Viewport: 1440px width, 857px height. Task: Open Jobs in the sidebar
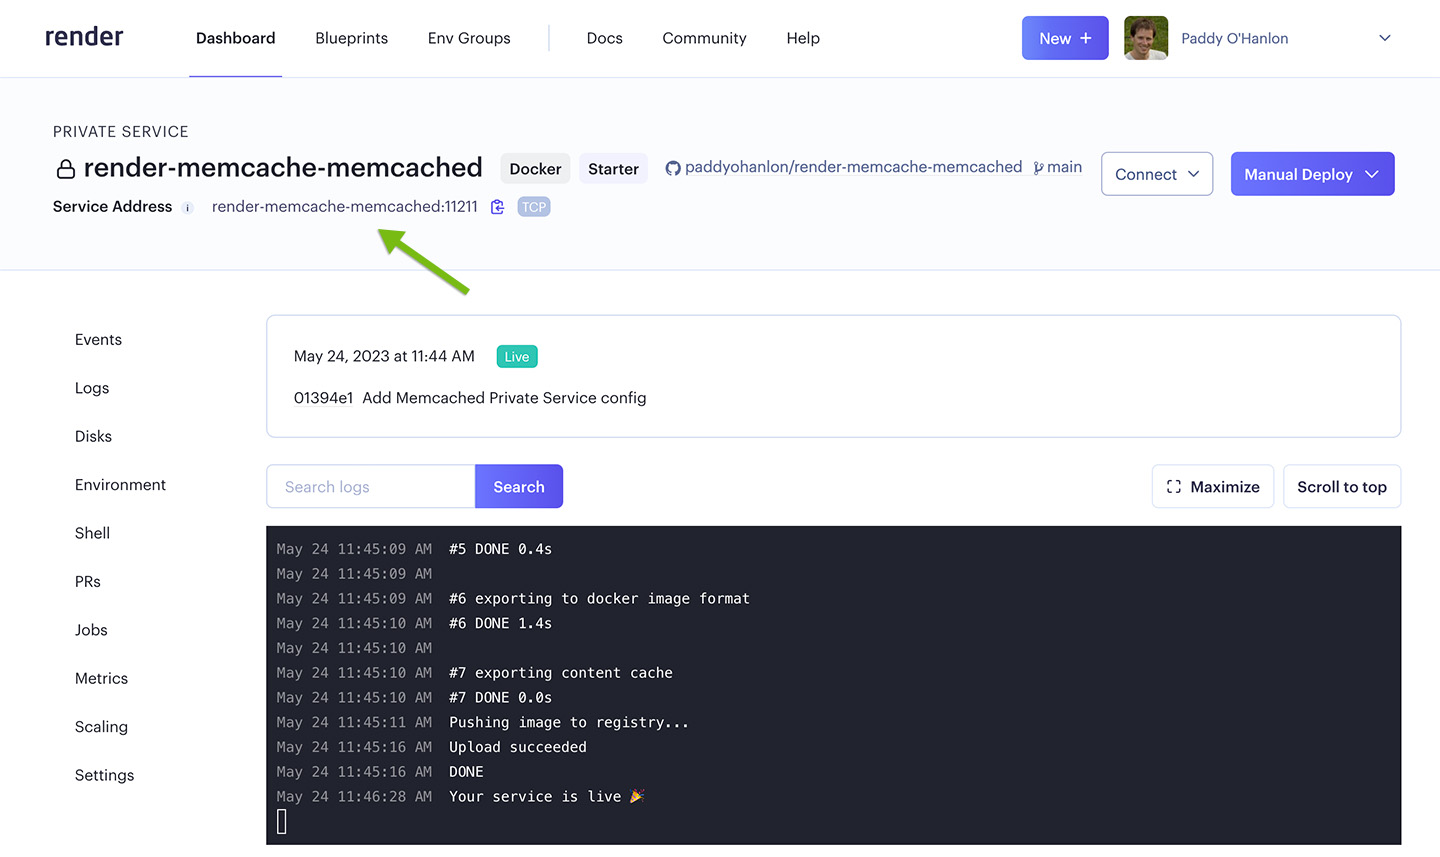pos(91,630)
